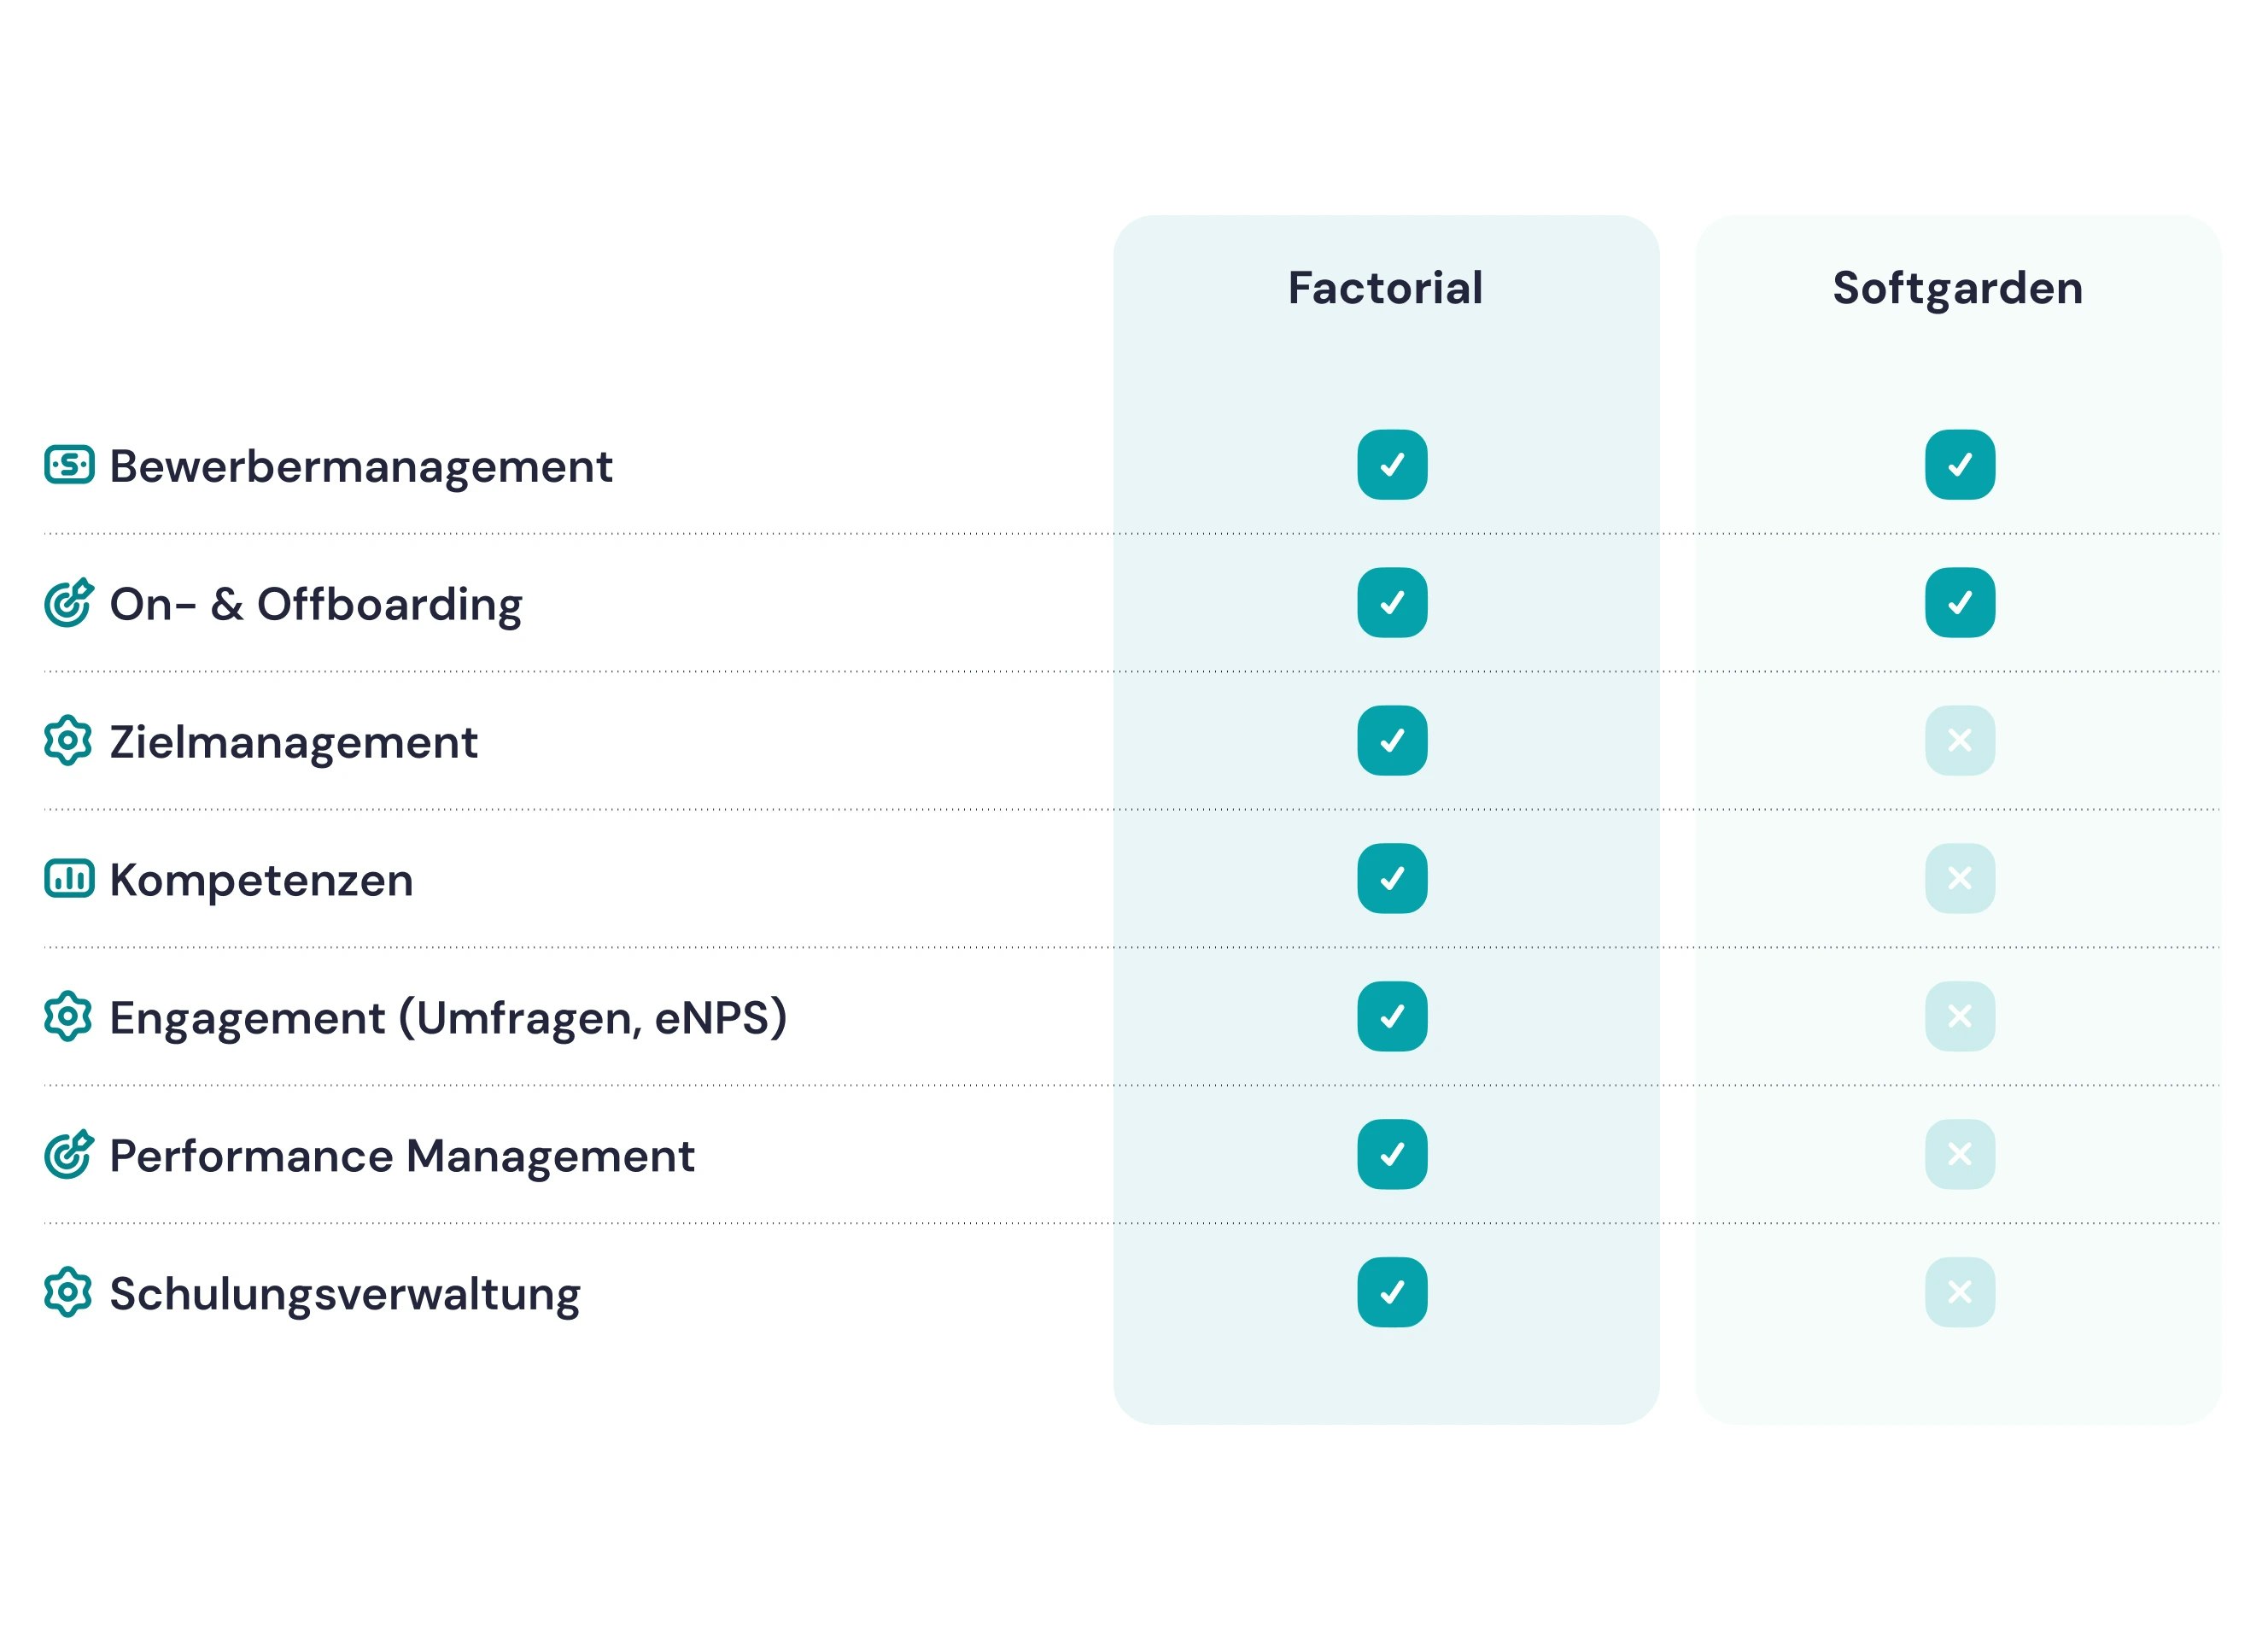Click Factorial's checkmark for Zielmanagement
Image resolution: width=2268 pixels, height=1640 pixels.
(x=1392, y=741)
